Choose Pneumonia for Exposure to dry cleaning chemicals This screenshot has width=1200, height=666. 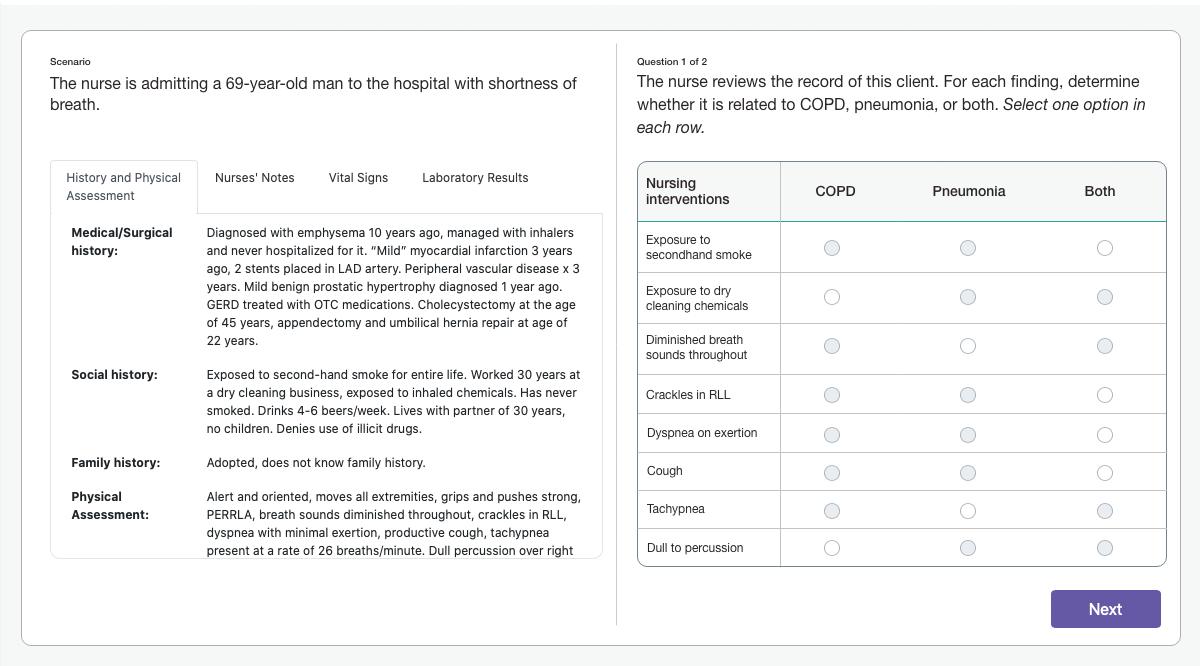click(968, 297)
